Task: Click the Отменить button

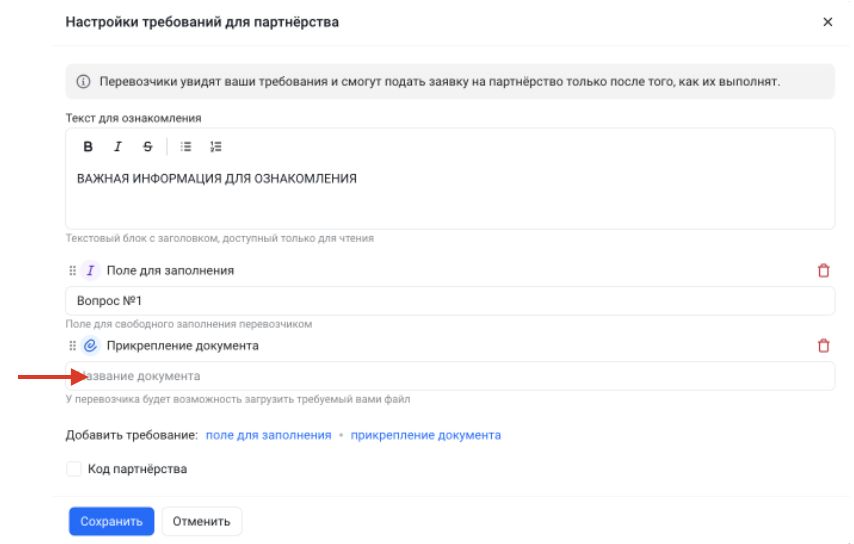Action: point(202,521)
